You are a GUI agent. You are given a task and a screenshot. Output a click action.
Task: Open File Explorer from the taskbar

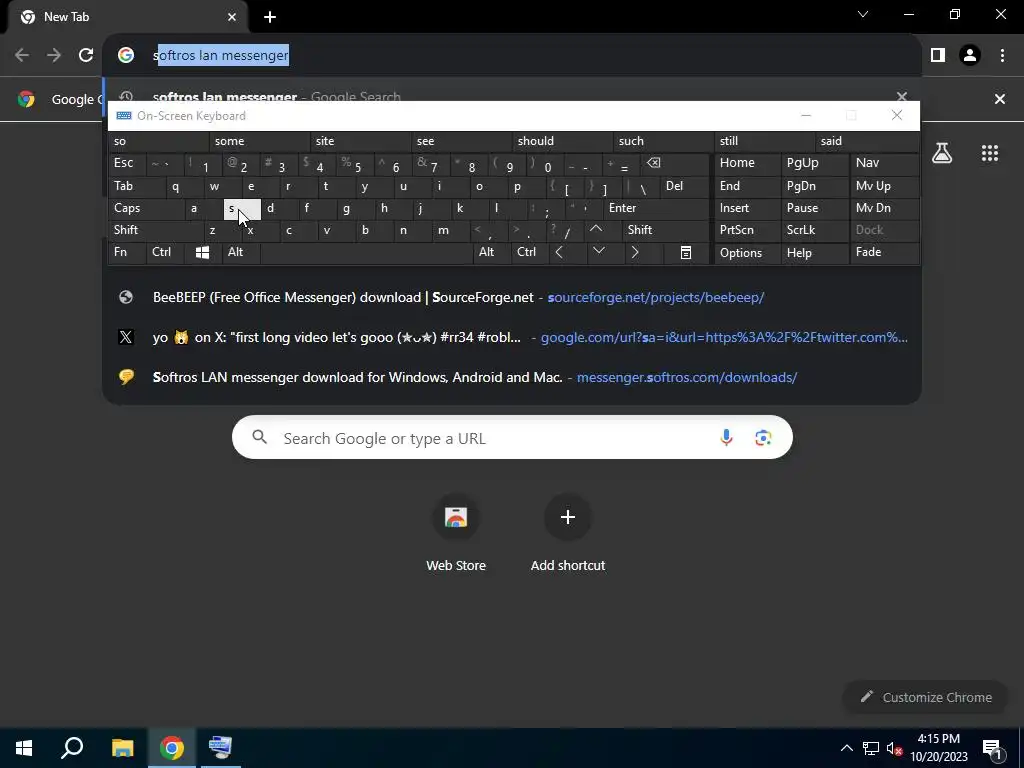122,748
